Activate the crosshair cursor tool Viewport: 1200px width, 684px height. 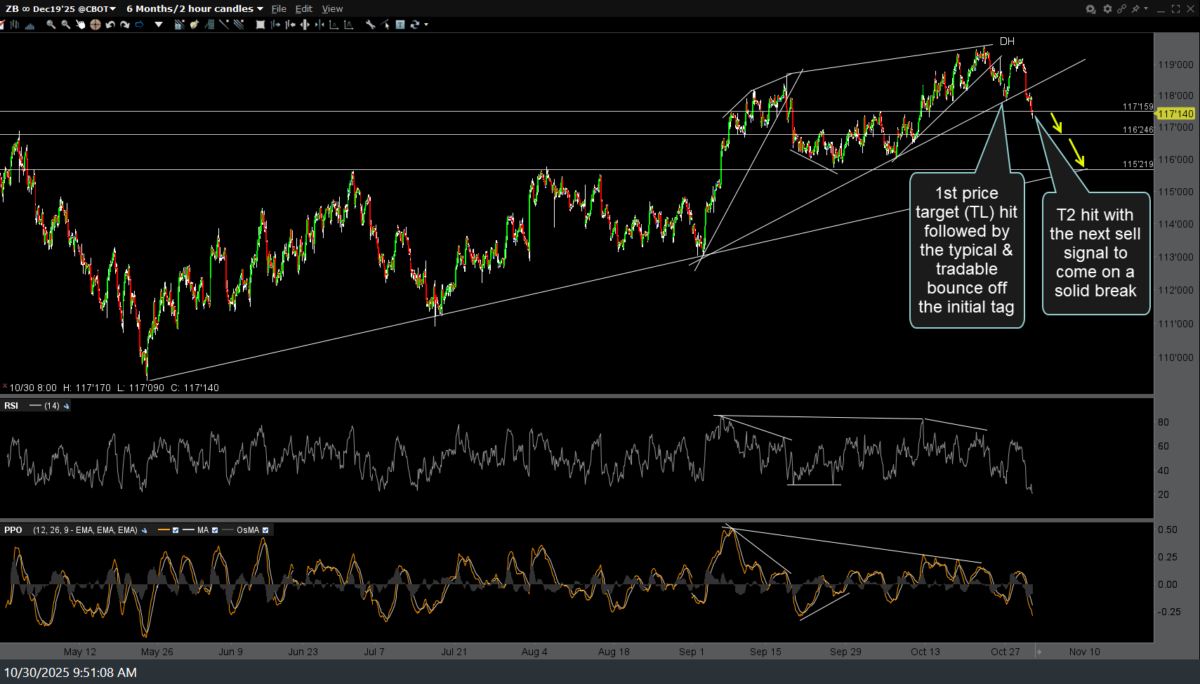click(95, 24)
